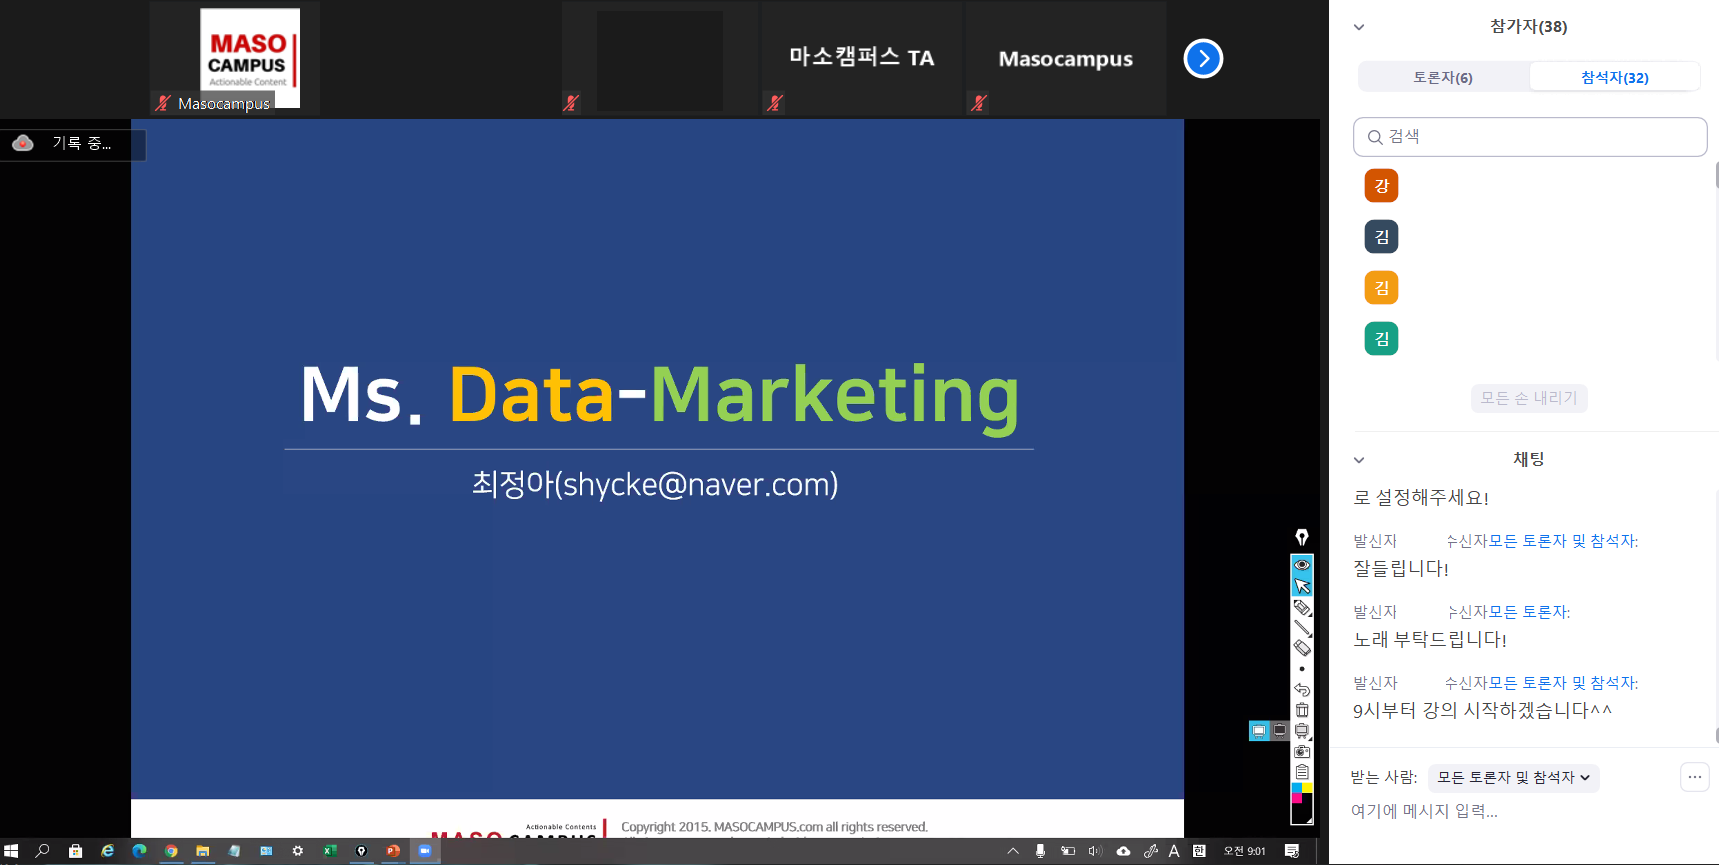
Task: Take a screenshot with the camera icon
Action: tap(1302, 751)
